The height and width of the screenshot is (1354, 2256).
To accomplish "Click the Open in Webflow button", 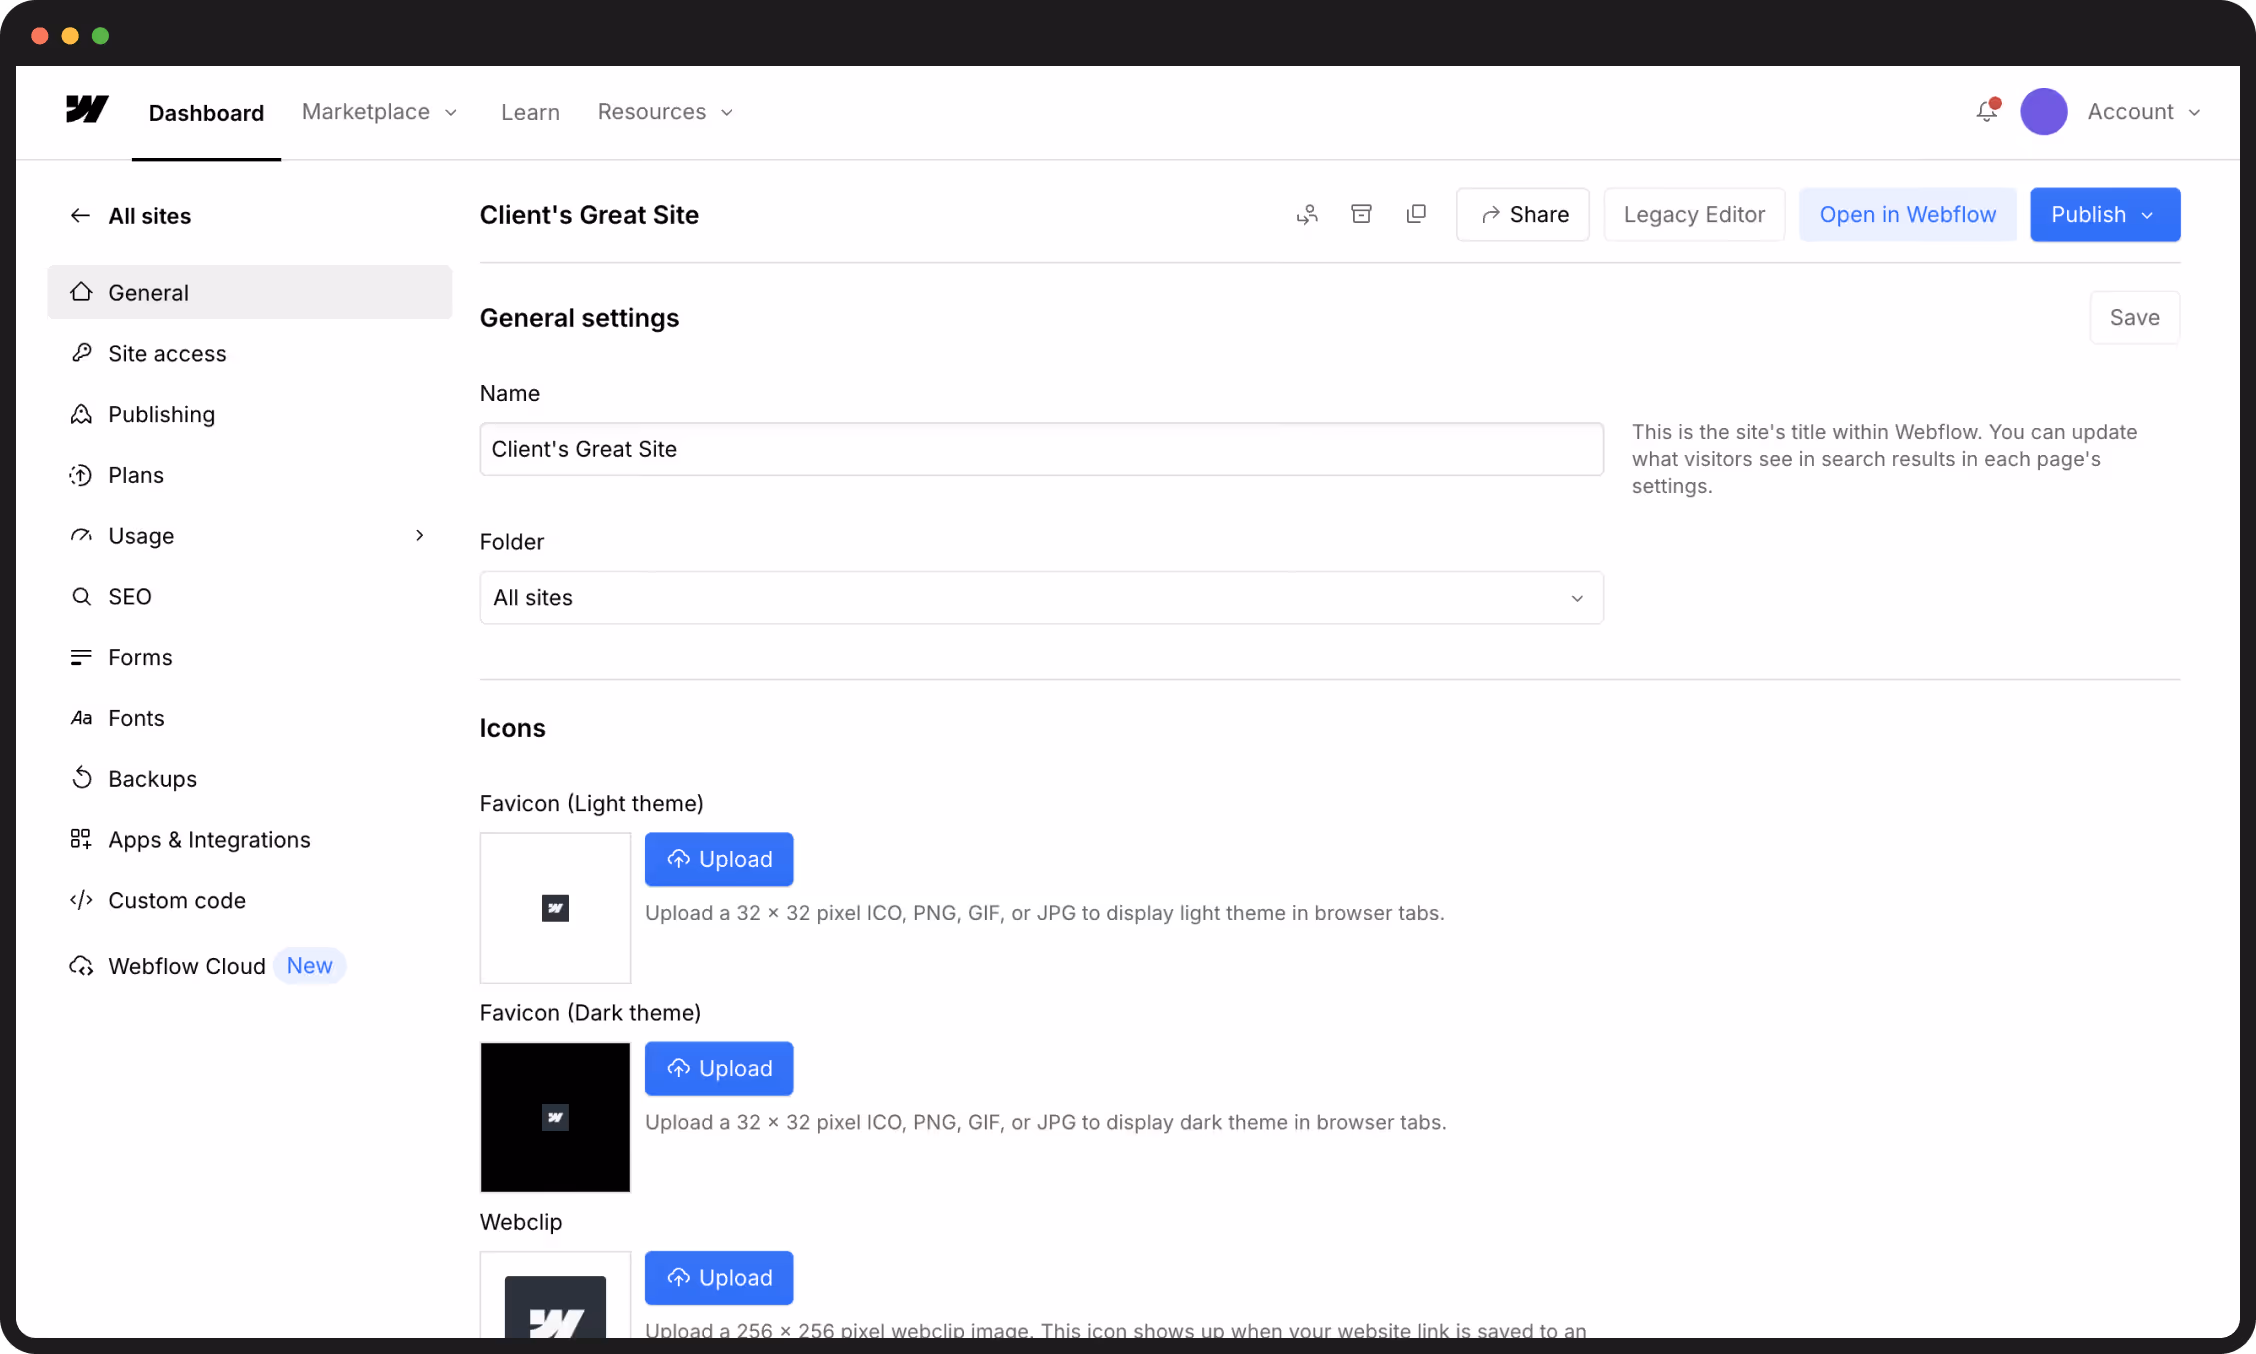I will (x=1906, y=214).
